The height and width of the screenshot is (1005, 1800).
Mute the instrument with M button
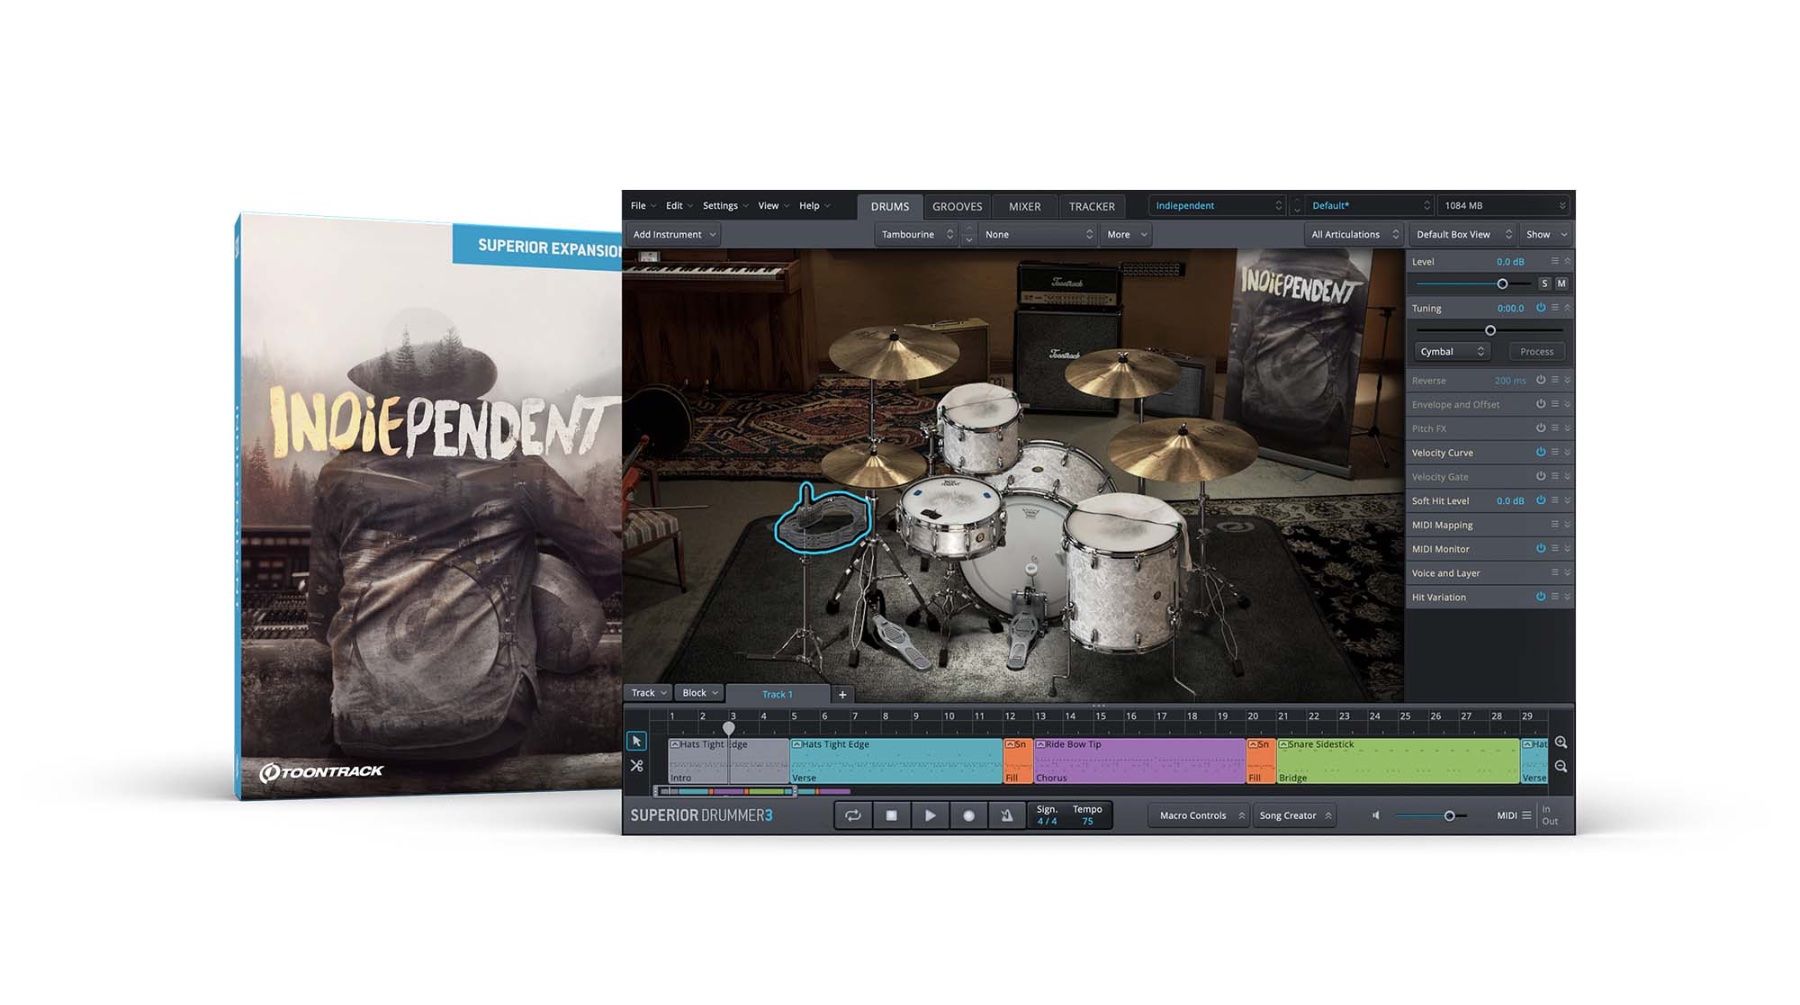[1561, 284]
